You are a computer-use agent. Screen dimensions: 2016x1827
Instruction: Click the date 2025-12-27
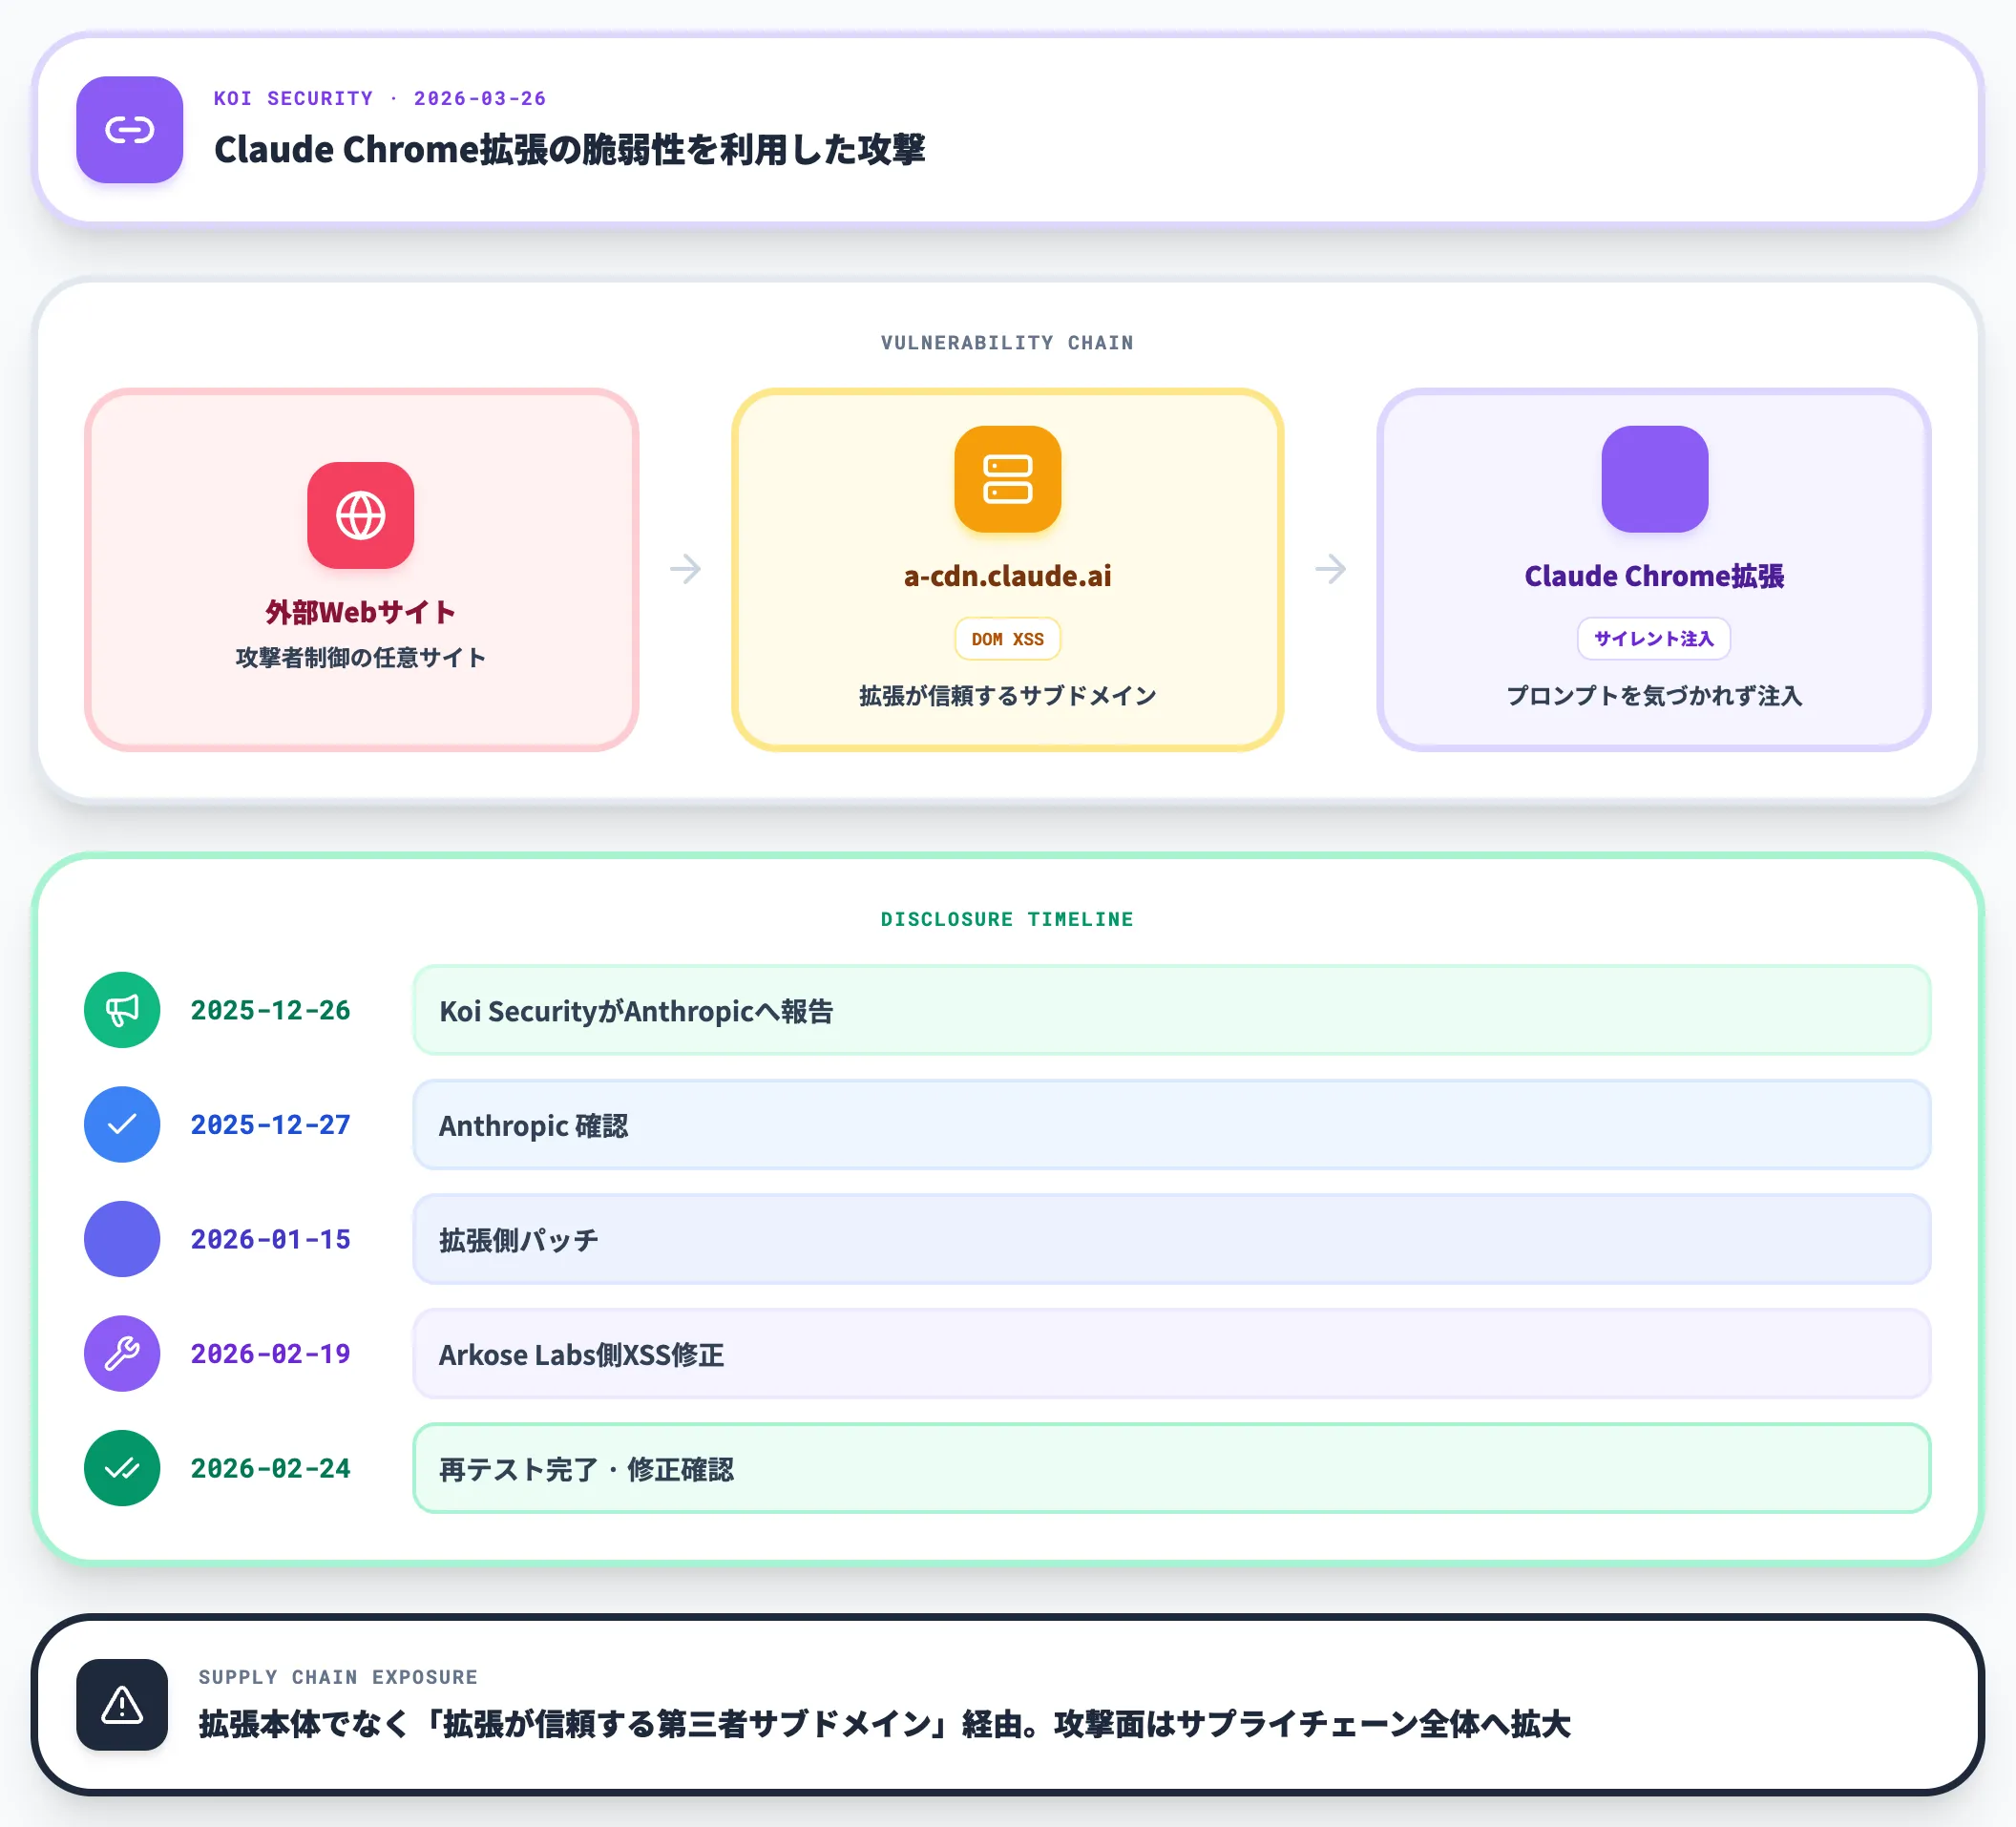coord(271,1124)
